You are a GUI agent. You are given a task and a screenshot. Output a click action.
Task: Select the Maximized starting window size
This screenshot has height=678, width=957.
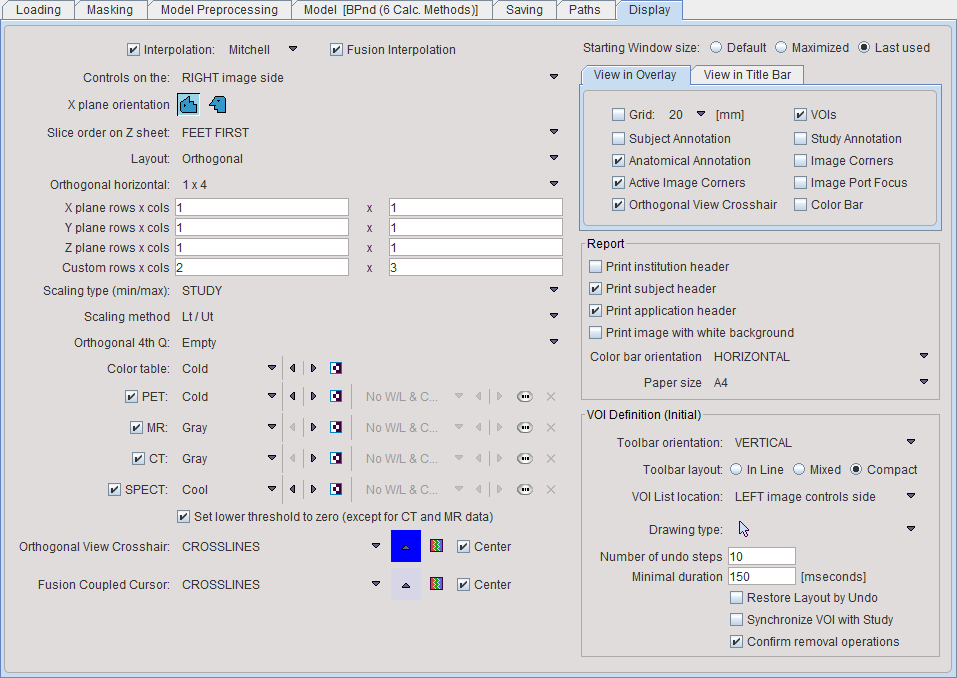(781, 48)
